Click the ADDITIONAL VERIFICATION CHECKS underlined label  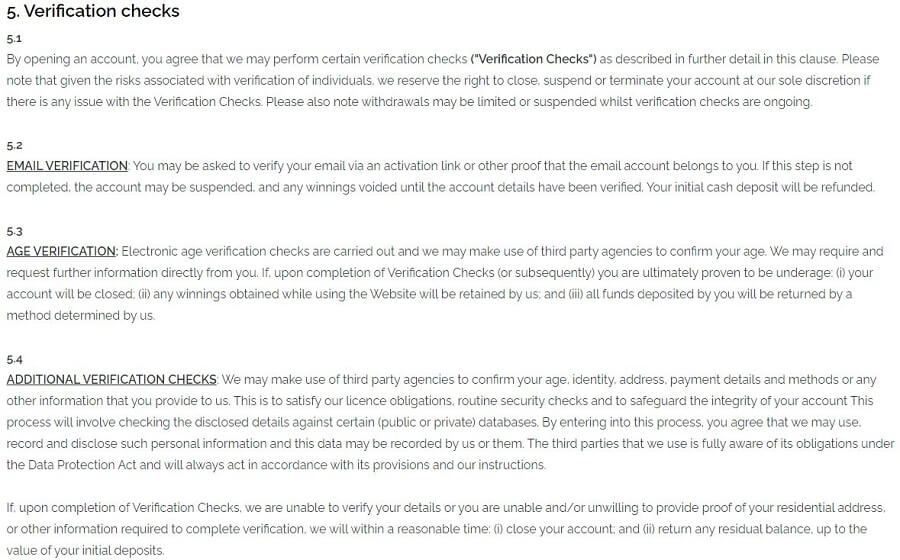tap(111, 379)
